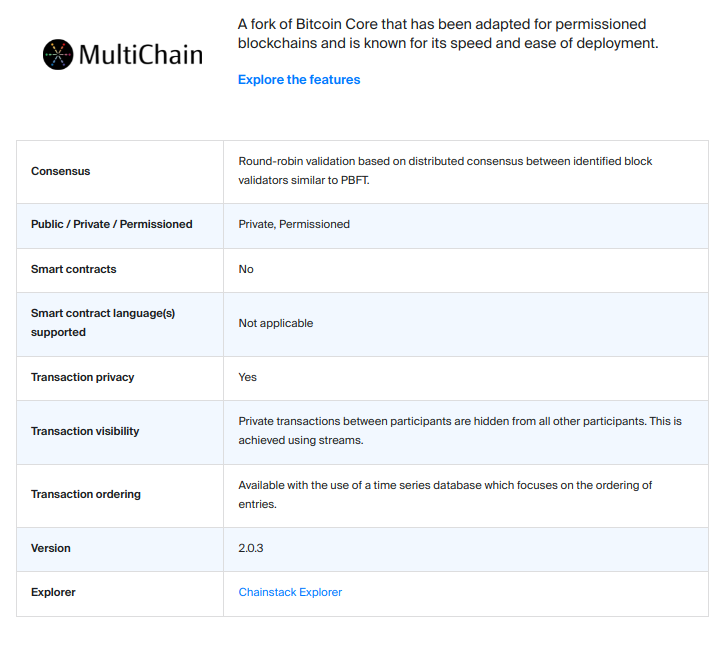
Task: Select the Transaction privacy row label
Action: pos(82,377)
